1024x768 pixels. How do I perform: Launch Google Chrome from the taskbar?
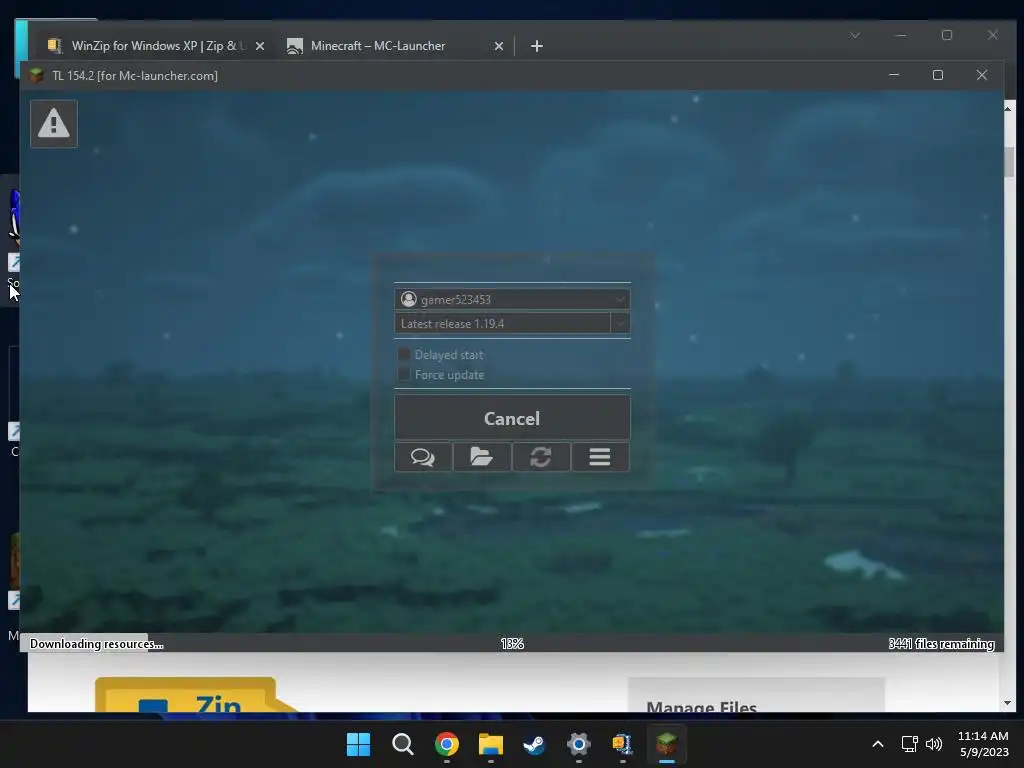coord(447,744)
